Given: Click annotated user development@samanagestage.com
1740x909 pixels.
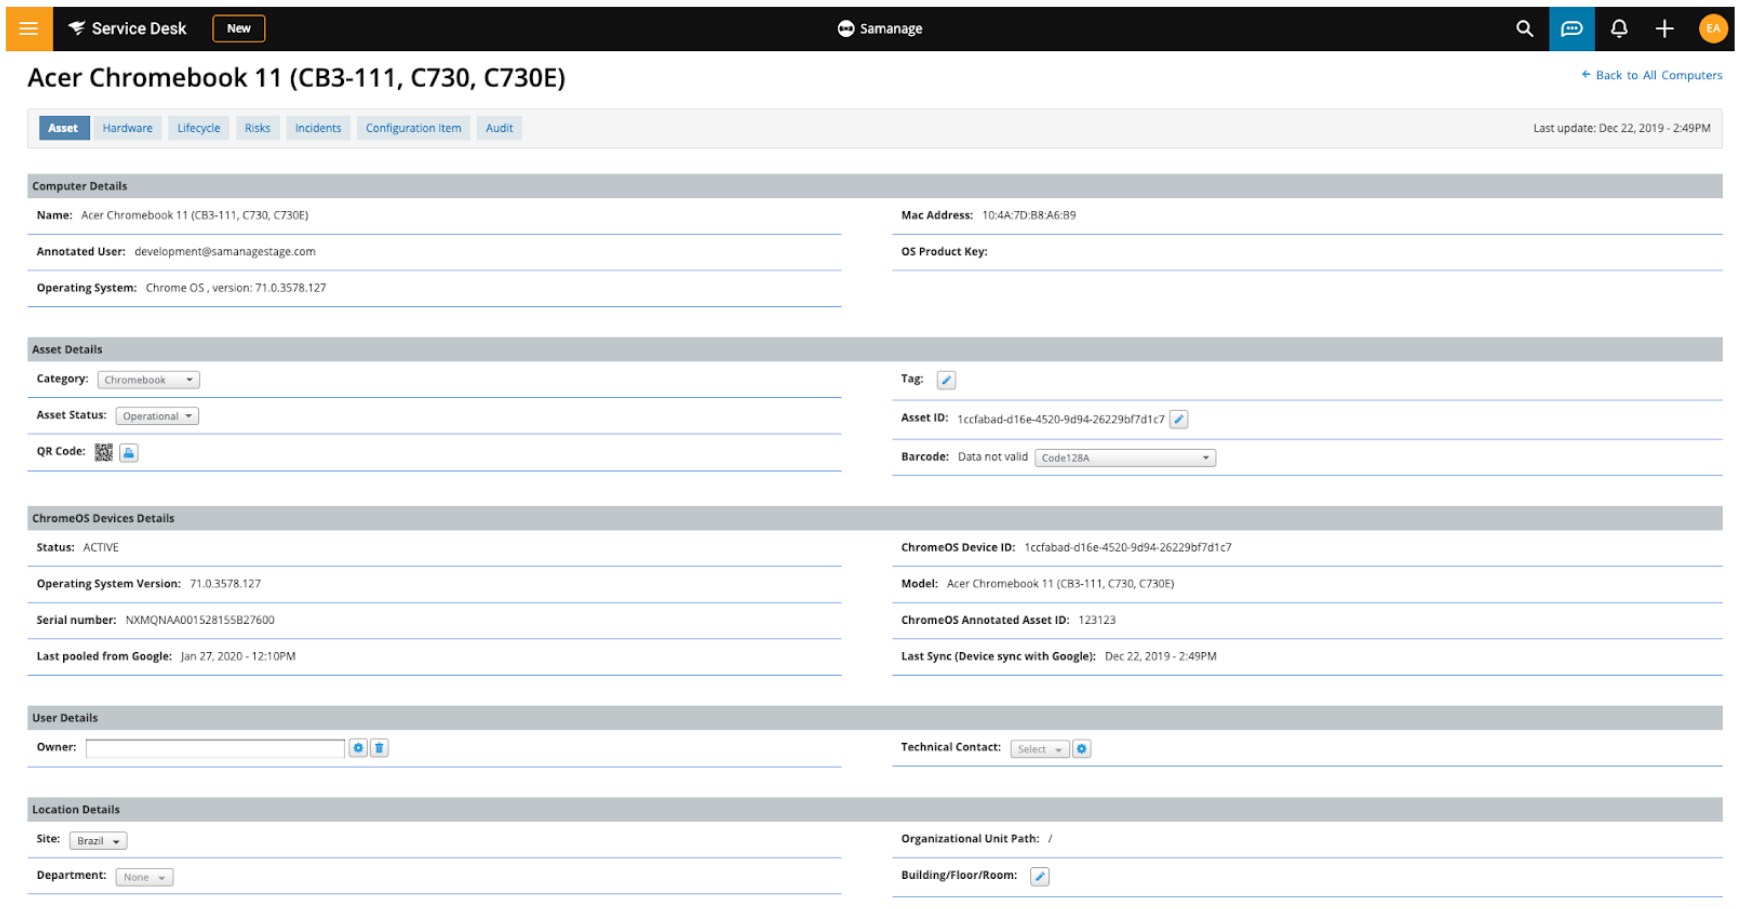Looking at the screenshot, I should tap(225, 252).
